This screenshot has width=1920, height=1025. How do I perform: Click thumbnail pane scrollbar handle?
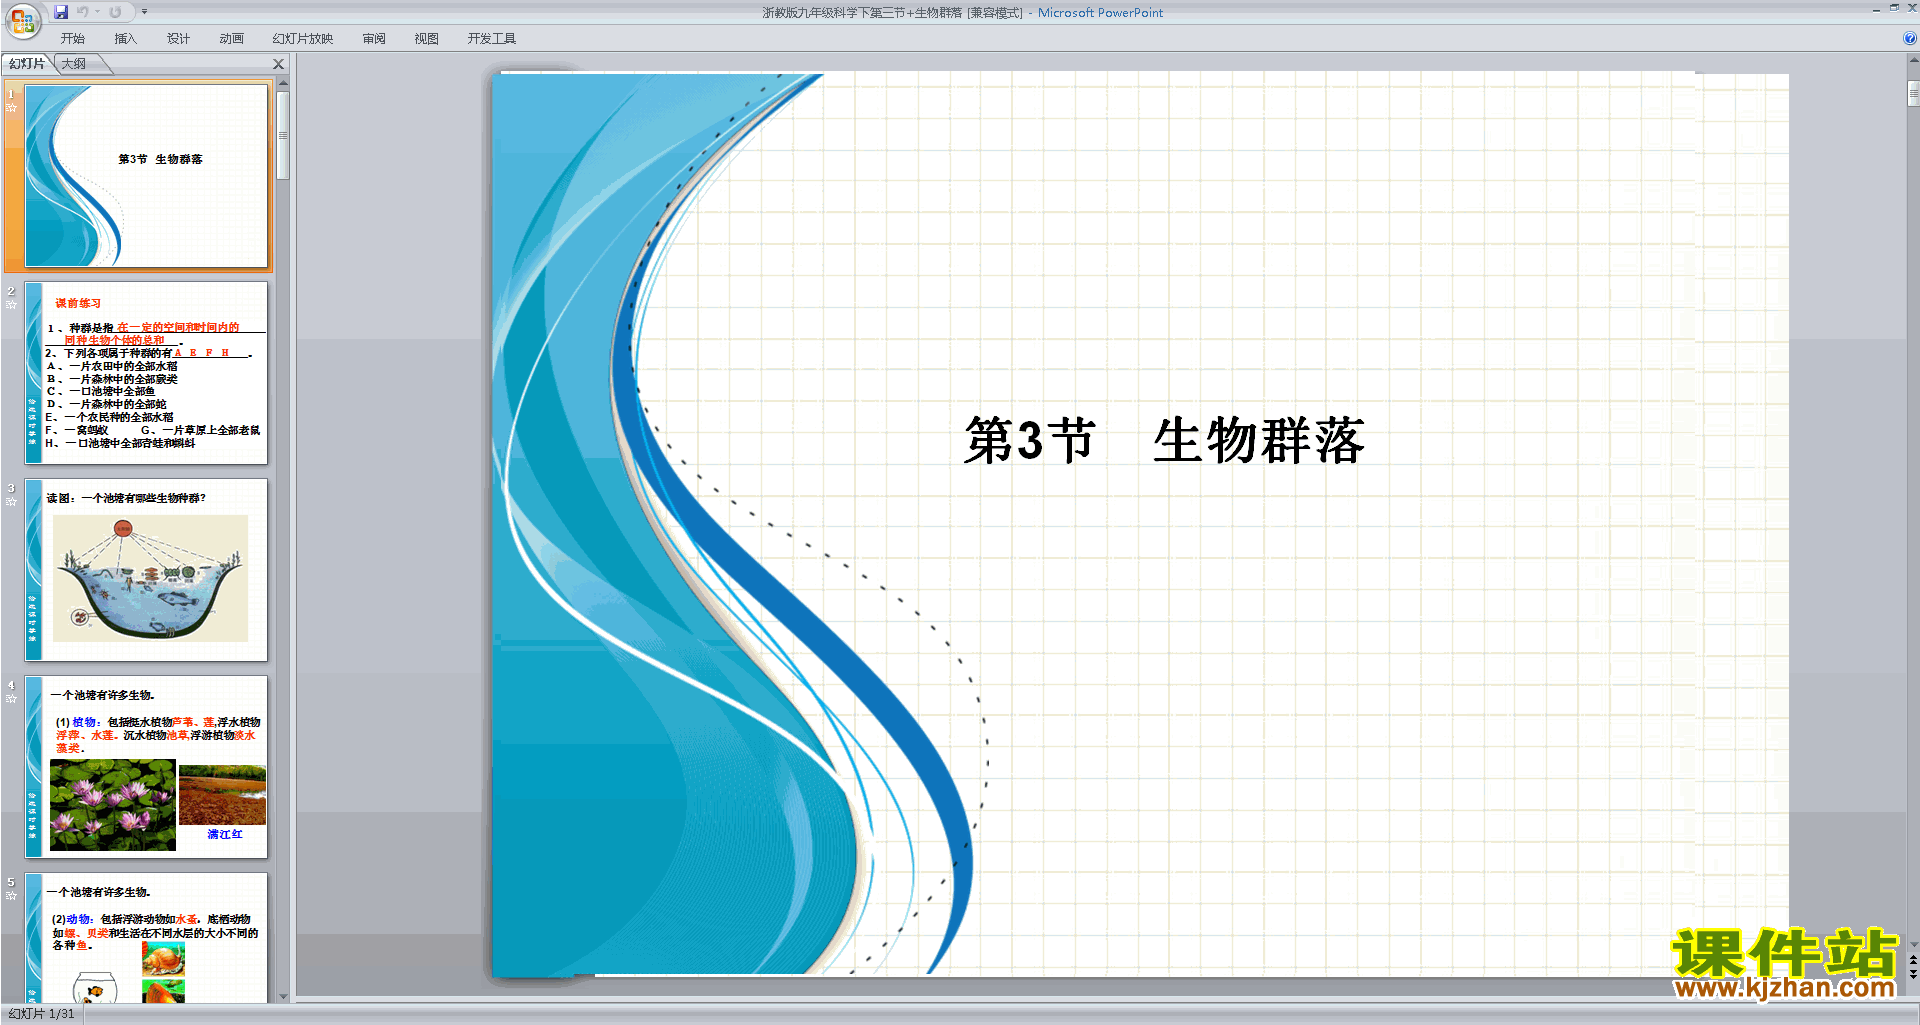(283, 135)
